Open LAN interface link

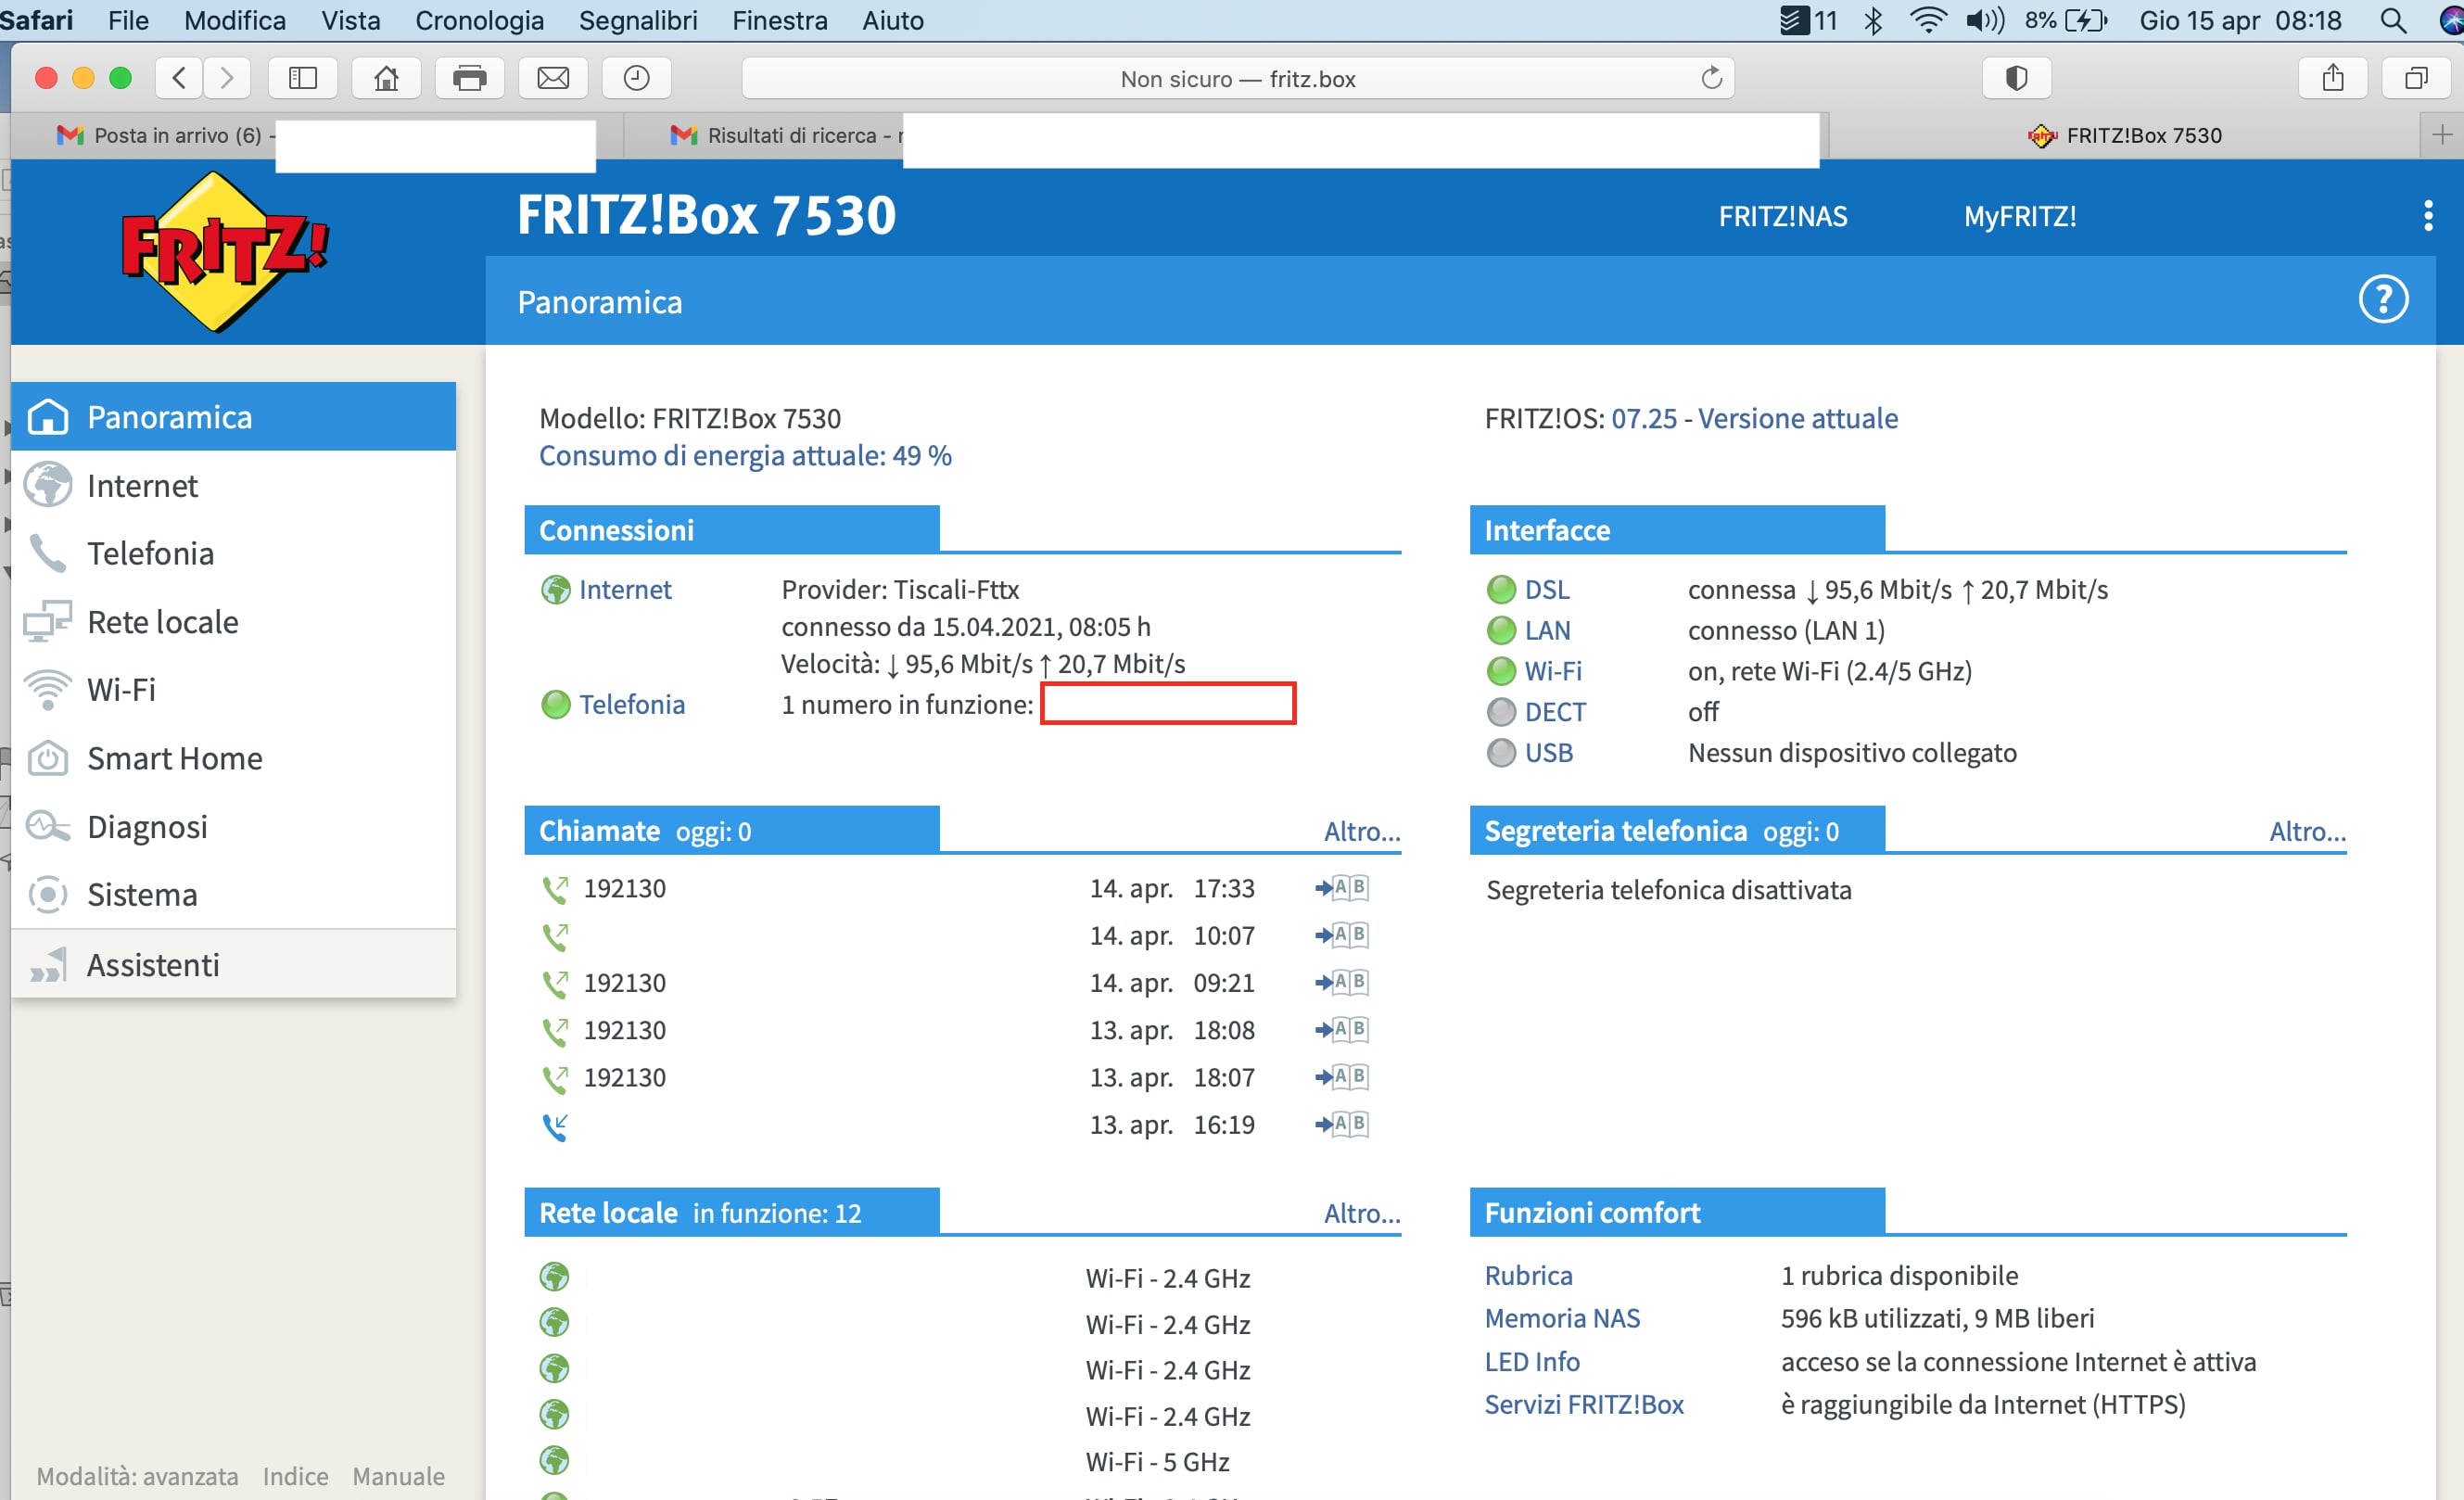click(x=1547, y=630)
